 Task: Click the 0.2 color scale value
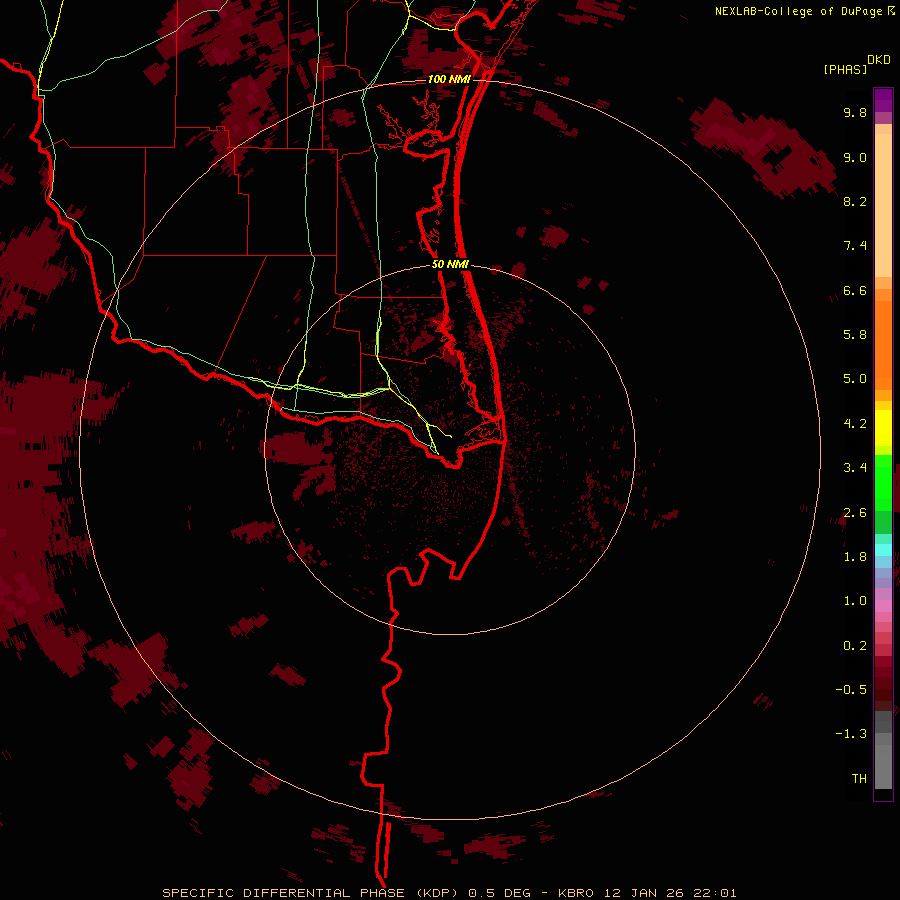[855, 646]
